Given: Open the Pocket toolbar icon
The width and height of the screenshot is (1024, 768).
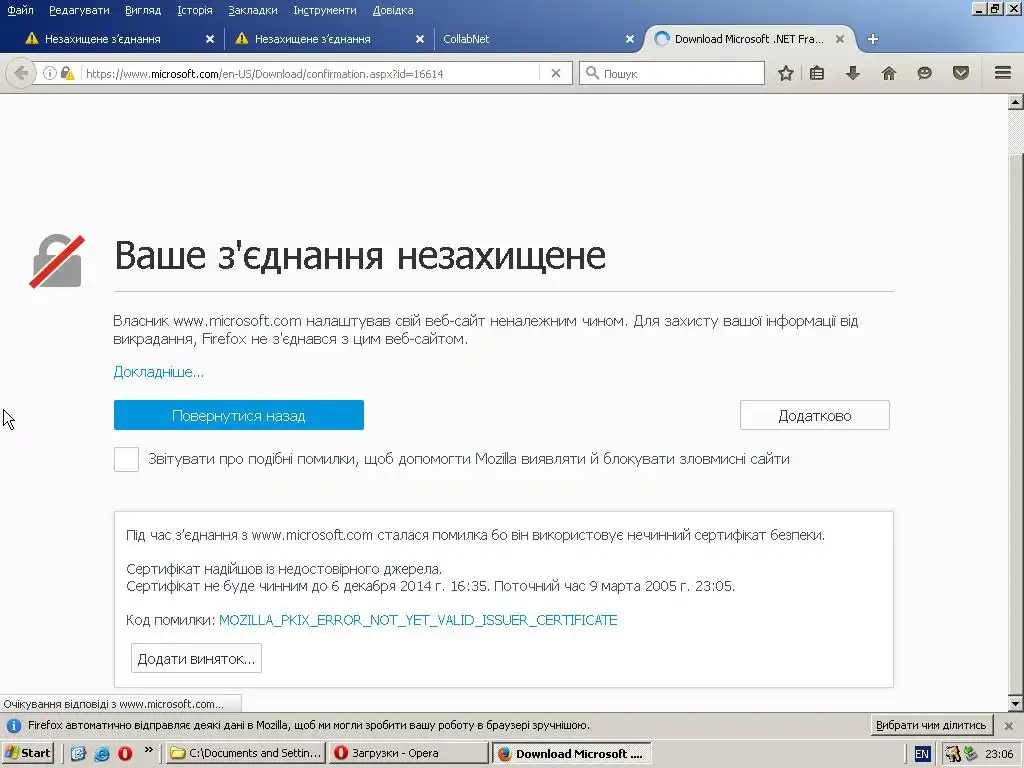Looking at the screenshot, I should (x=961, y=73).
